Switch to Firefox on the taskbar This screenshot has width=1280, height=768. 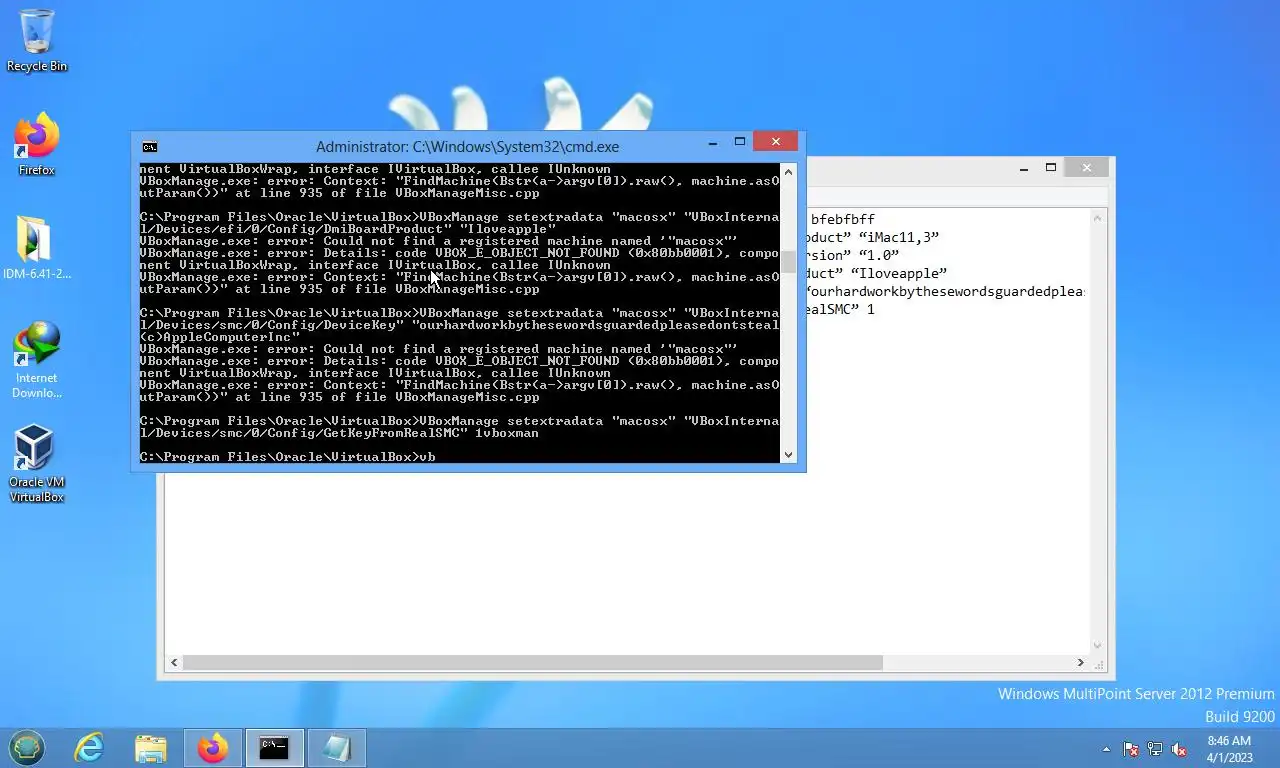pyautogui.click(x=213, y=748)
